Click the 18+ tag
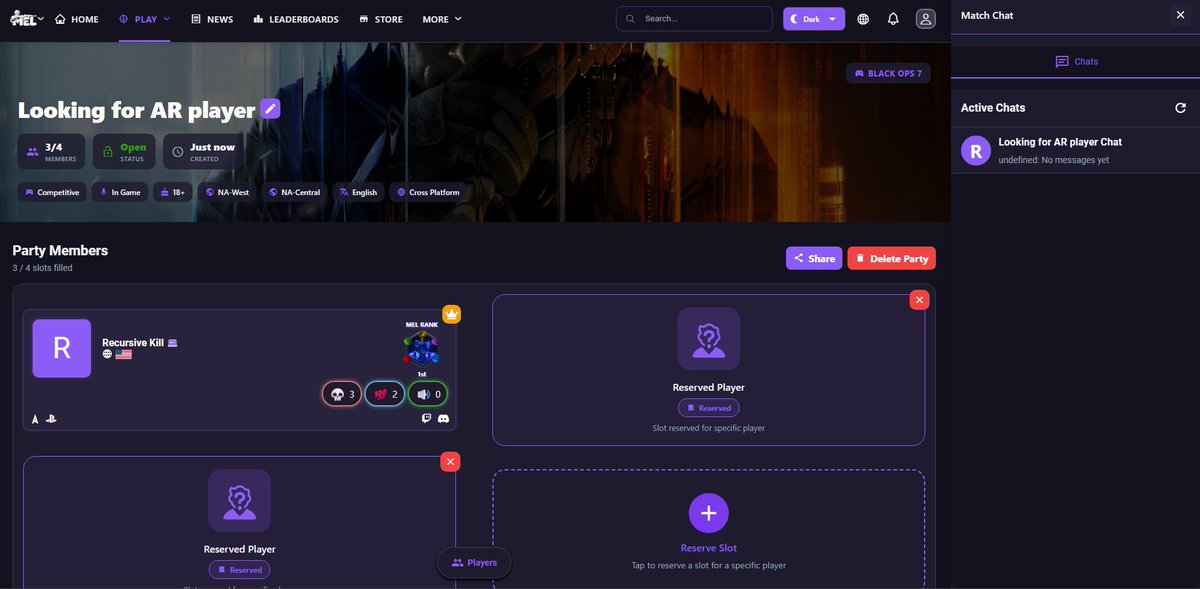 (x=173, y=192)
